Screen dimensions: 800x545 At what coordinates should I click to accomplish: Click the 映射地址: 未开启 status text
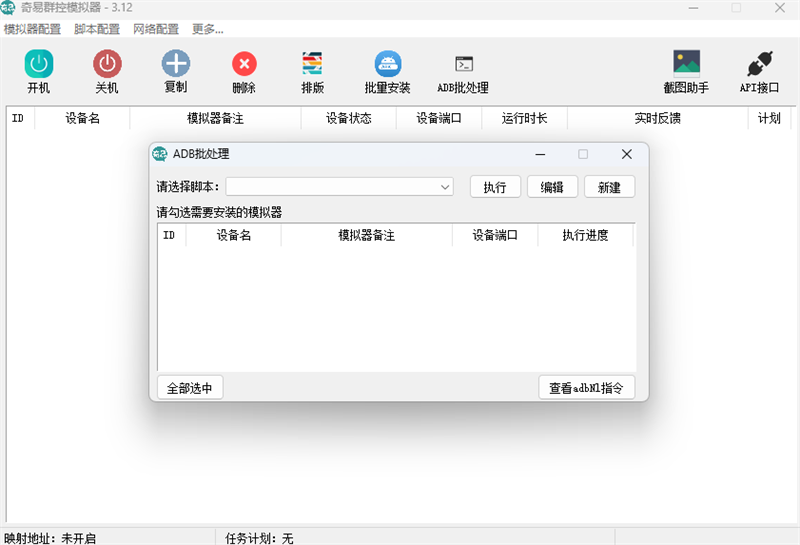(49, 538)
